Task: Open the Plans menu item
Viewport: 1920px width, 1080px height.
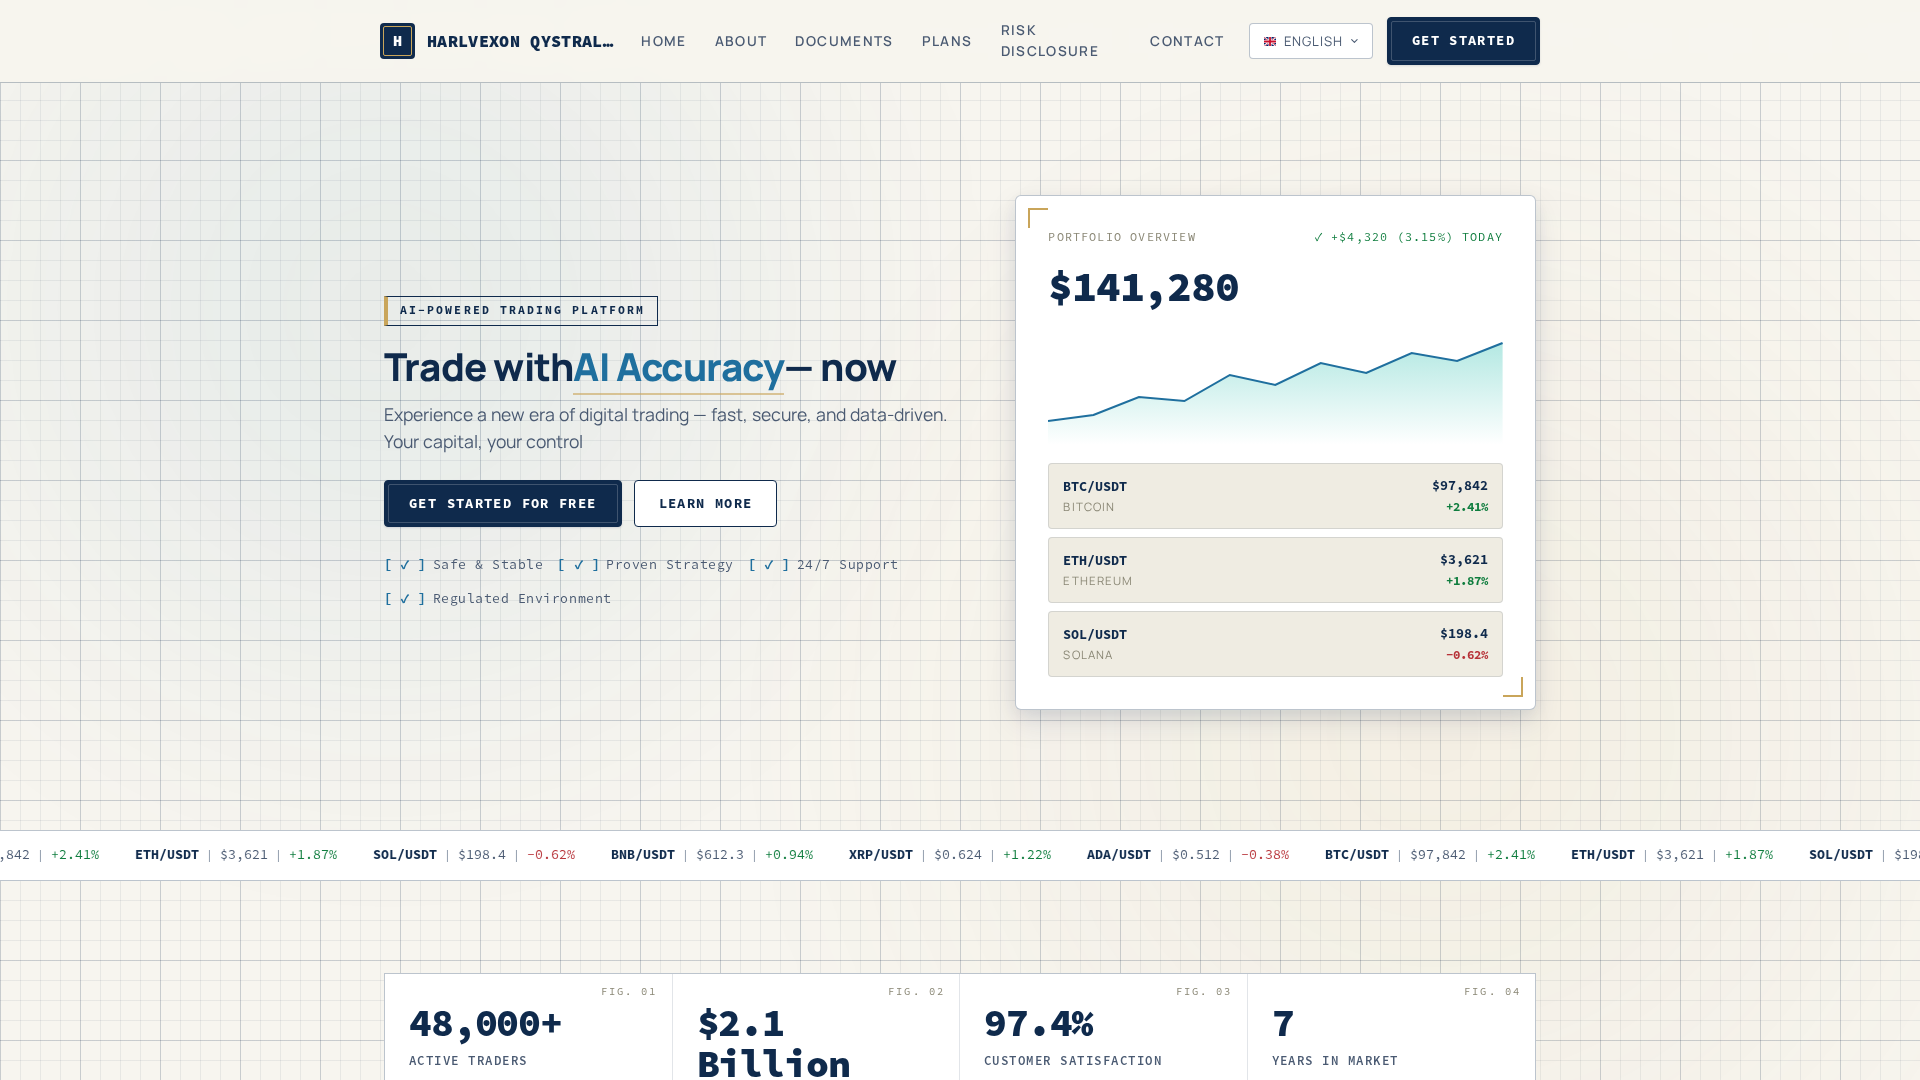Action: tap(946, 41)
